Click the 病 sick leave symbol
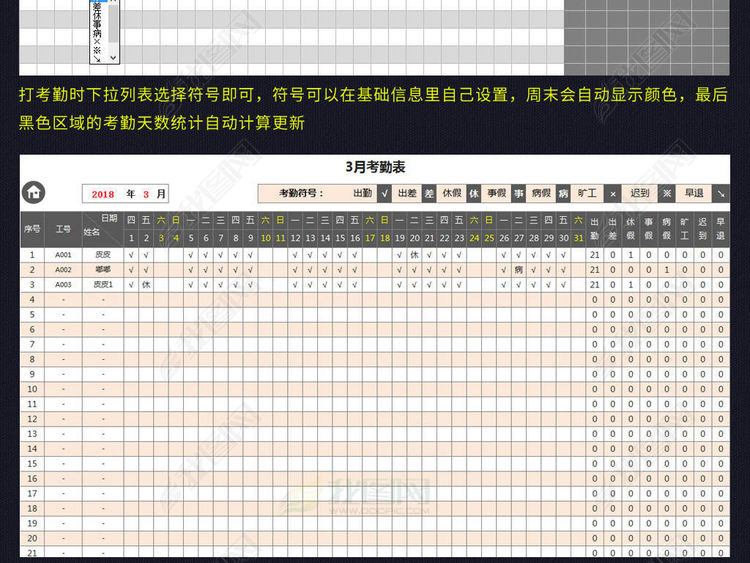The width and height of the screenshot is (750, 563). click(x=563, y=193)
